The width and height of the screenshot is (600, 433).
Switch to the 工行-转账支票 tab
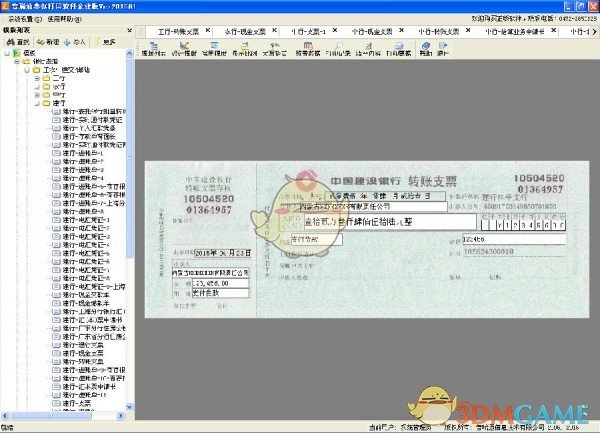(179, 32)
